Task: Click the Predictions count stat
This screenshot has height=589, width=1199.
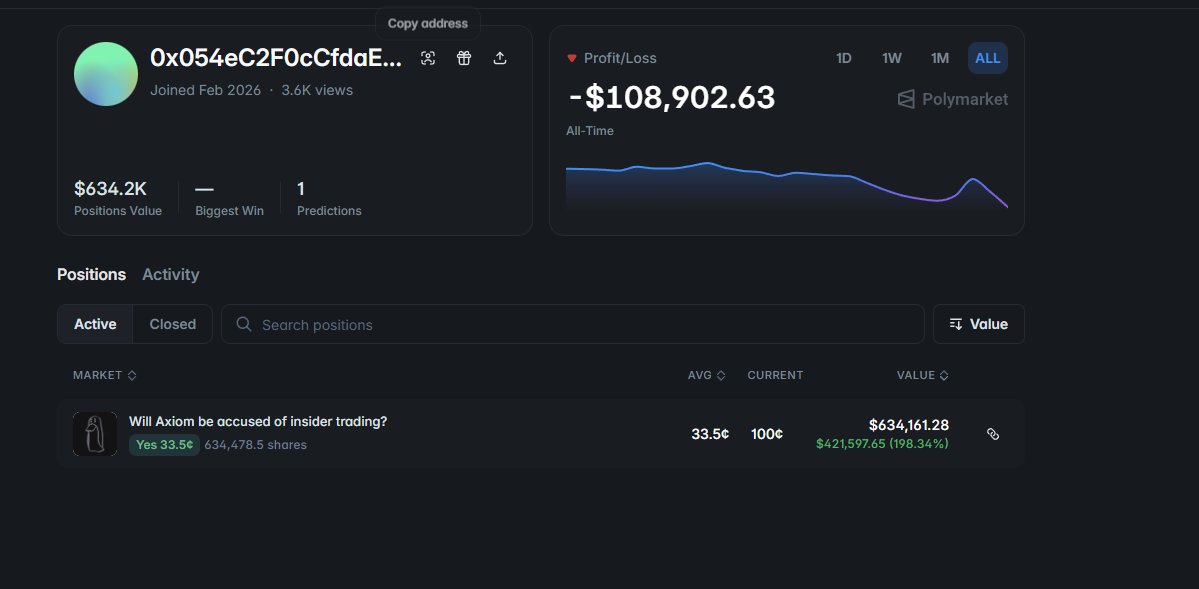Action: pyautogui.click(x=329, y=198)
